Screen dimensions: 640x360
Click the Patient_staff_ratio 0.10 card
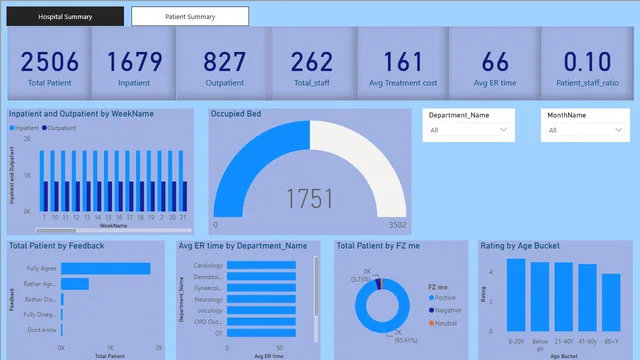tap(587, 64)
